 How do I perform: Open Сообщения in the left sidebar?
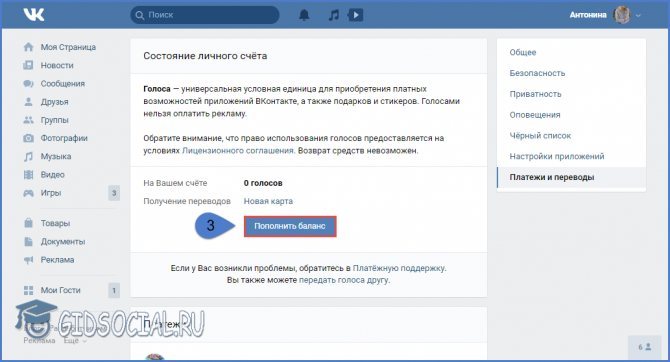click(x=62, y=84)
